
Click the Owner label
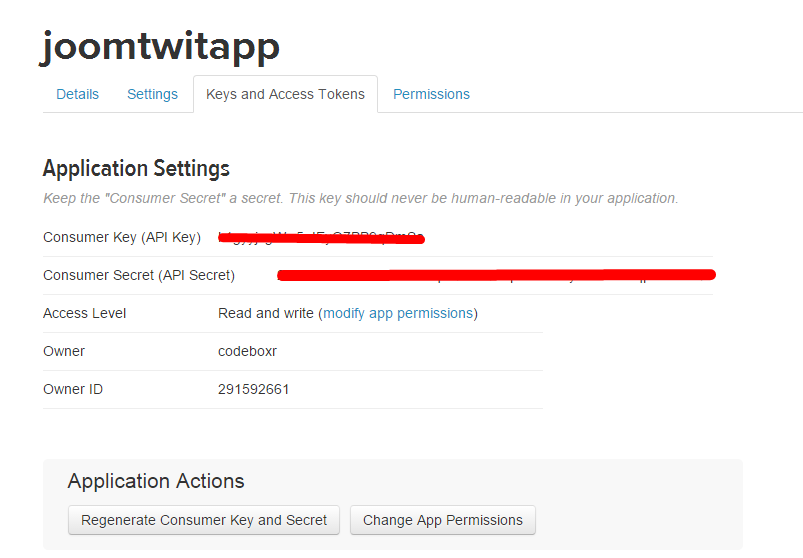point(64,351)
